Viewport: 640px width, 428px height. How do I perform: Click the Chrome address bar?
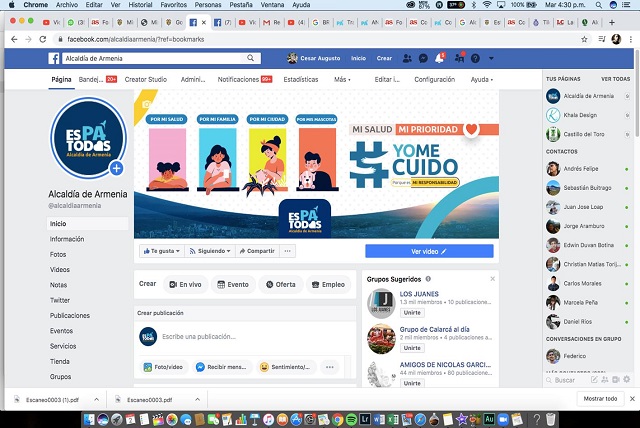314,40
